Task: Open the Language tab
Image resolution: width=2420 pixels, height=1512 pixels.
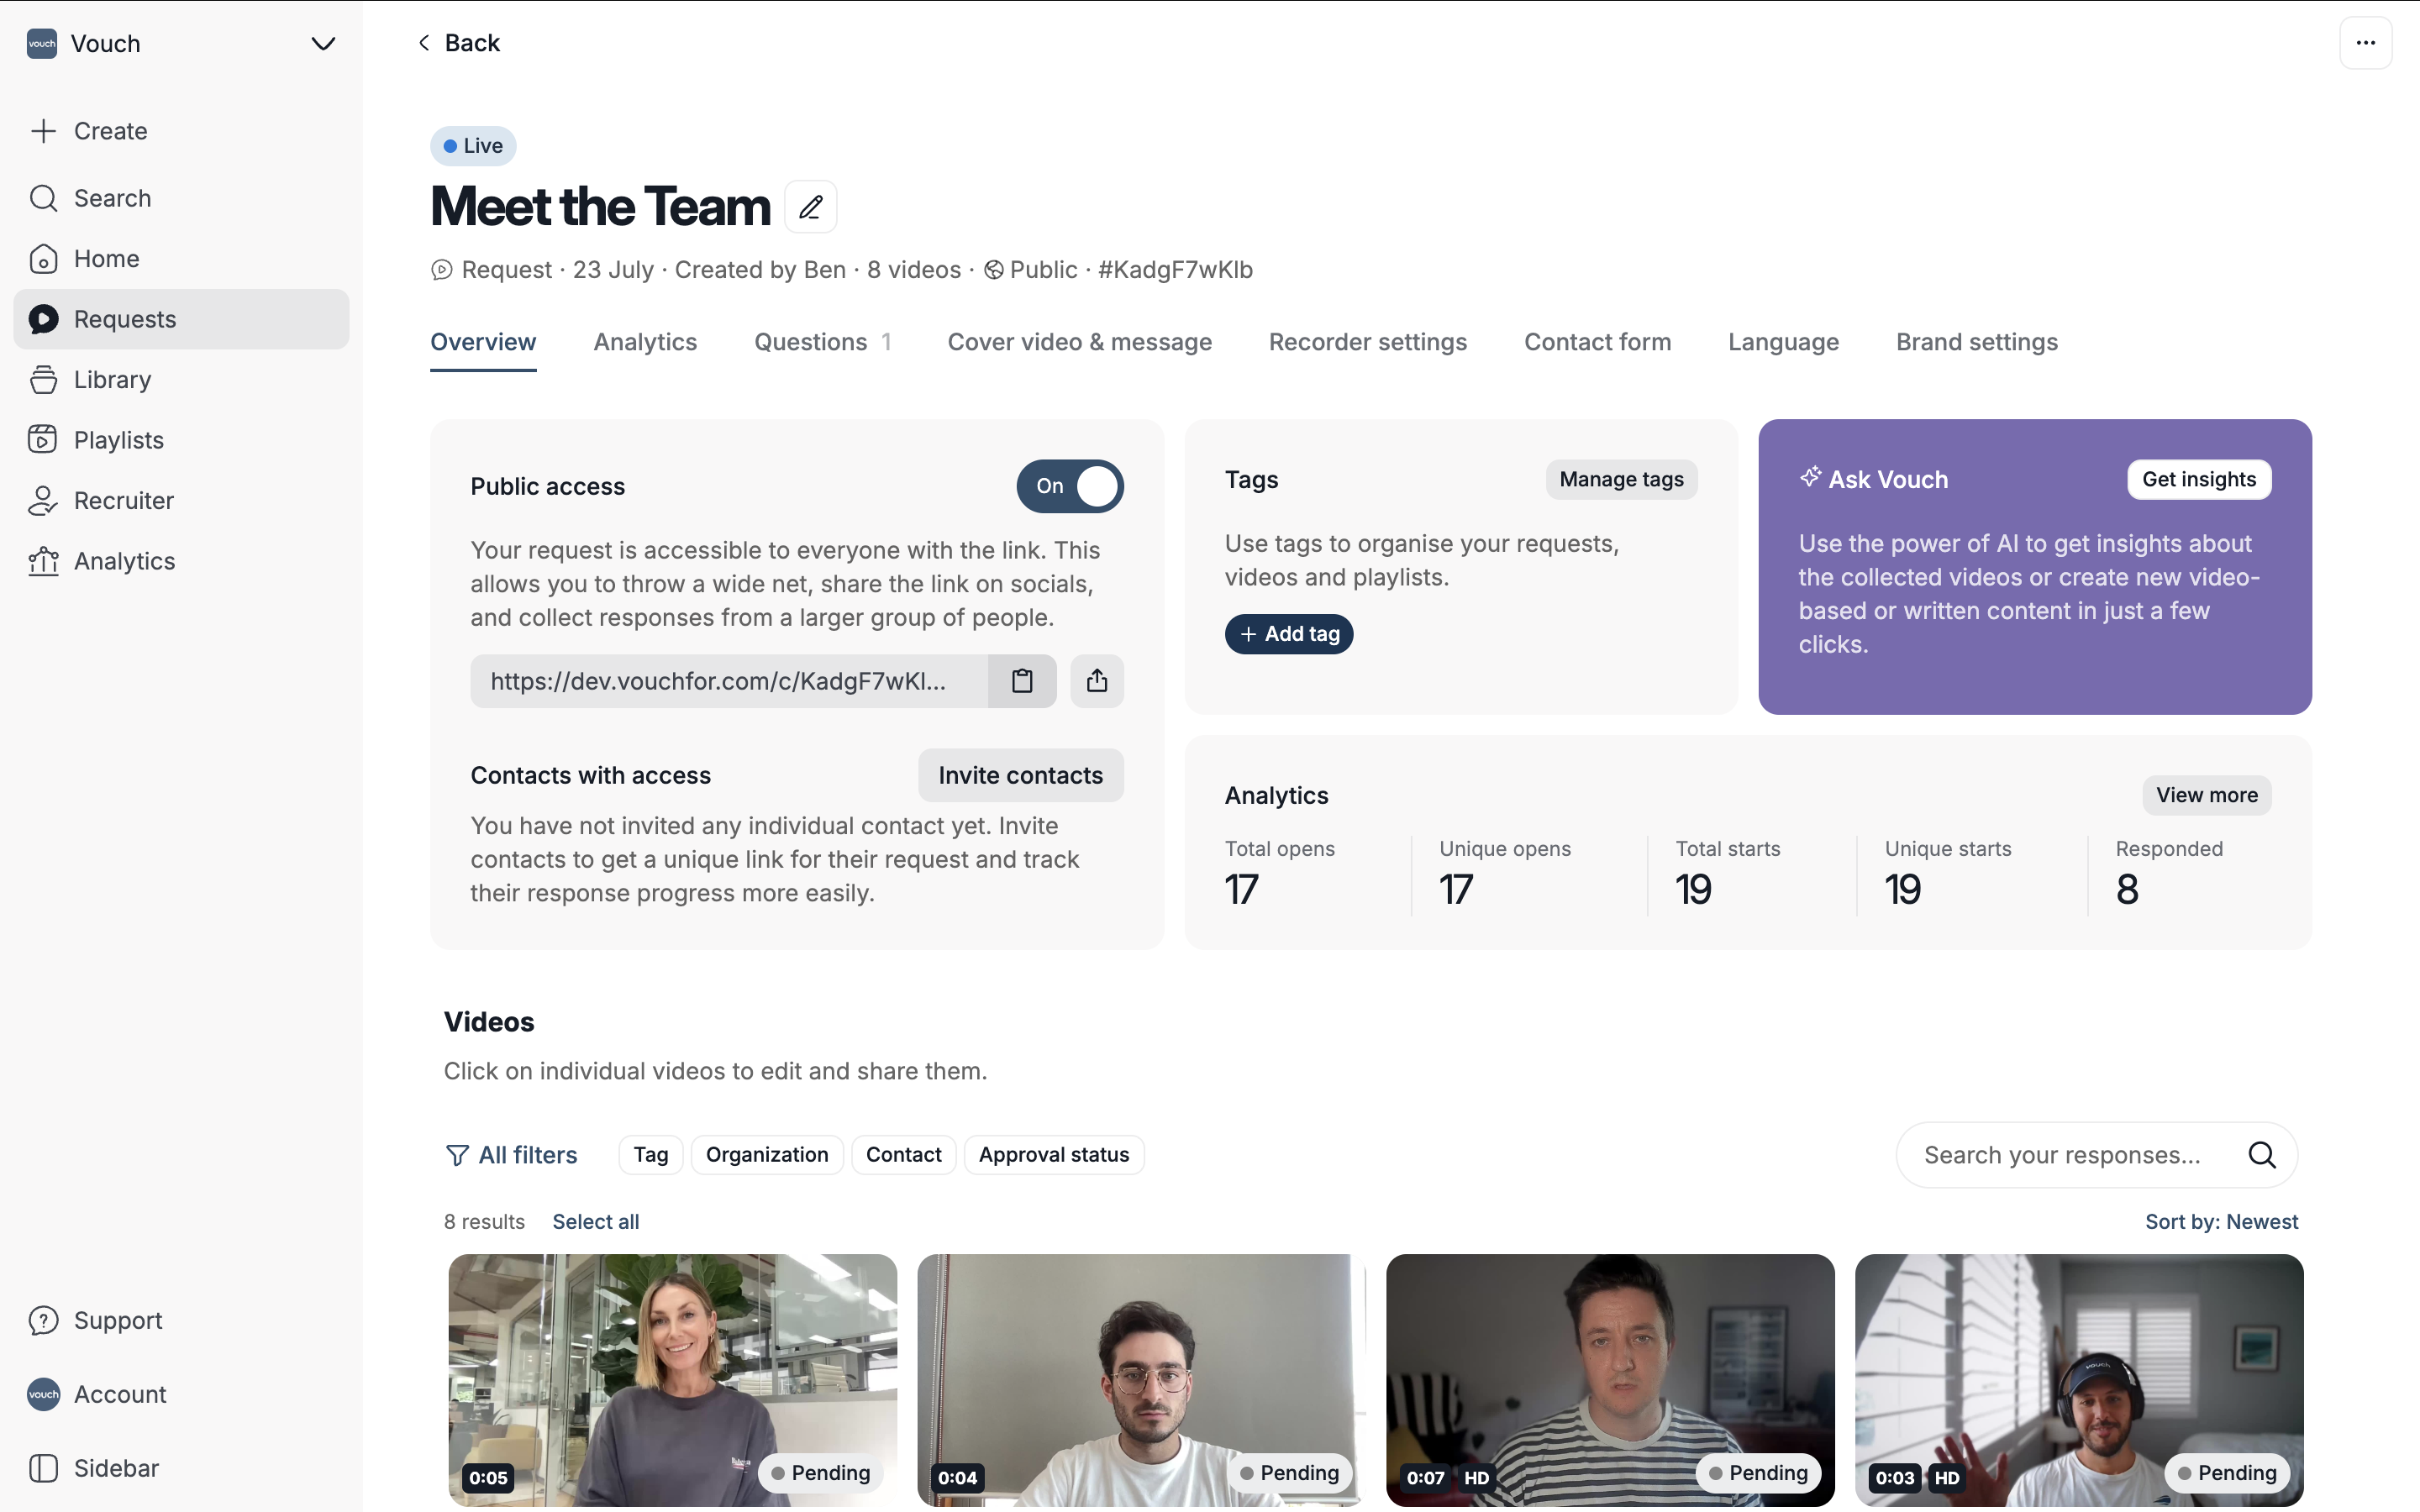Action: [1783, 342]
